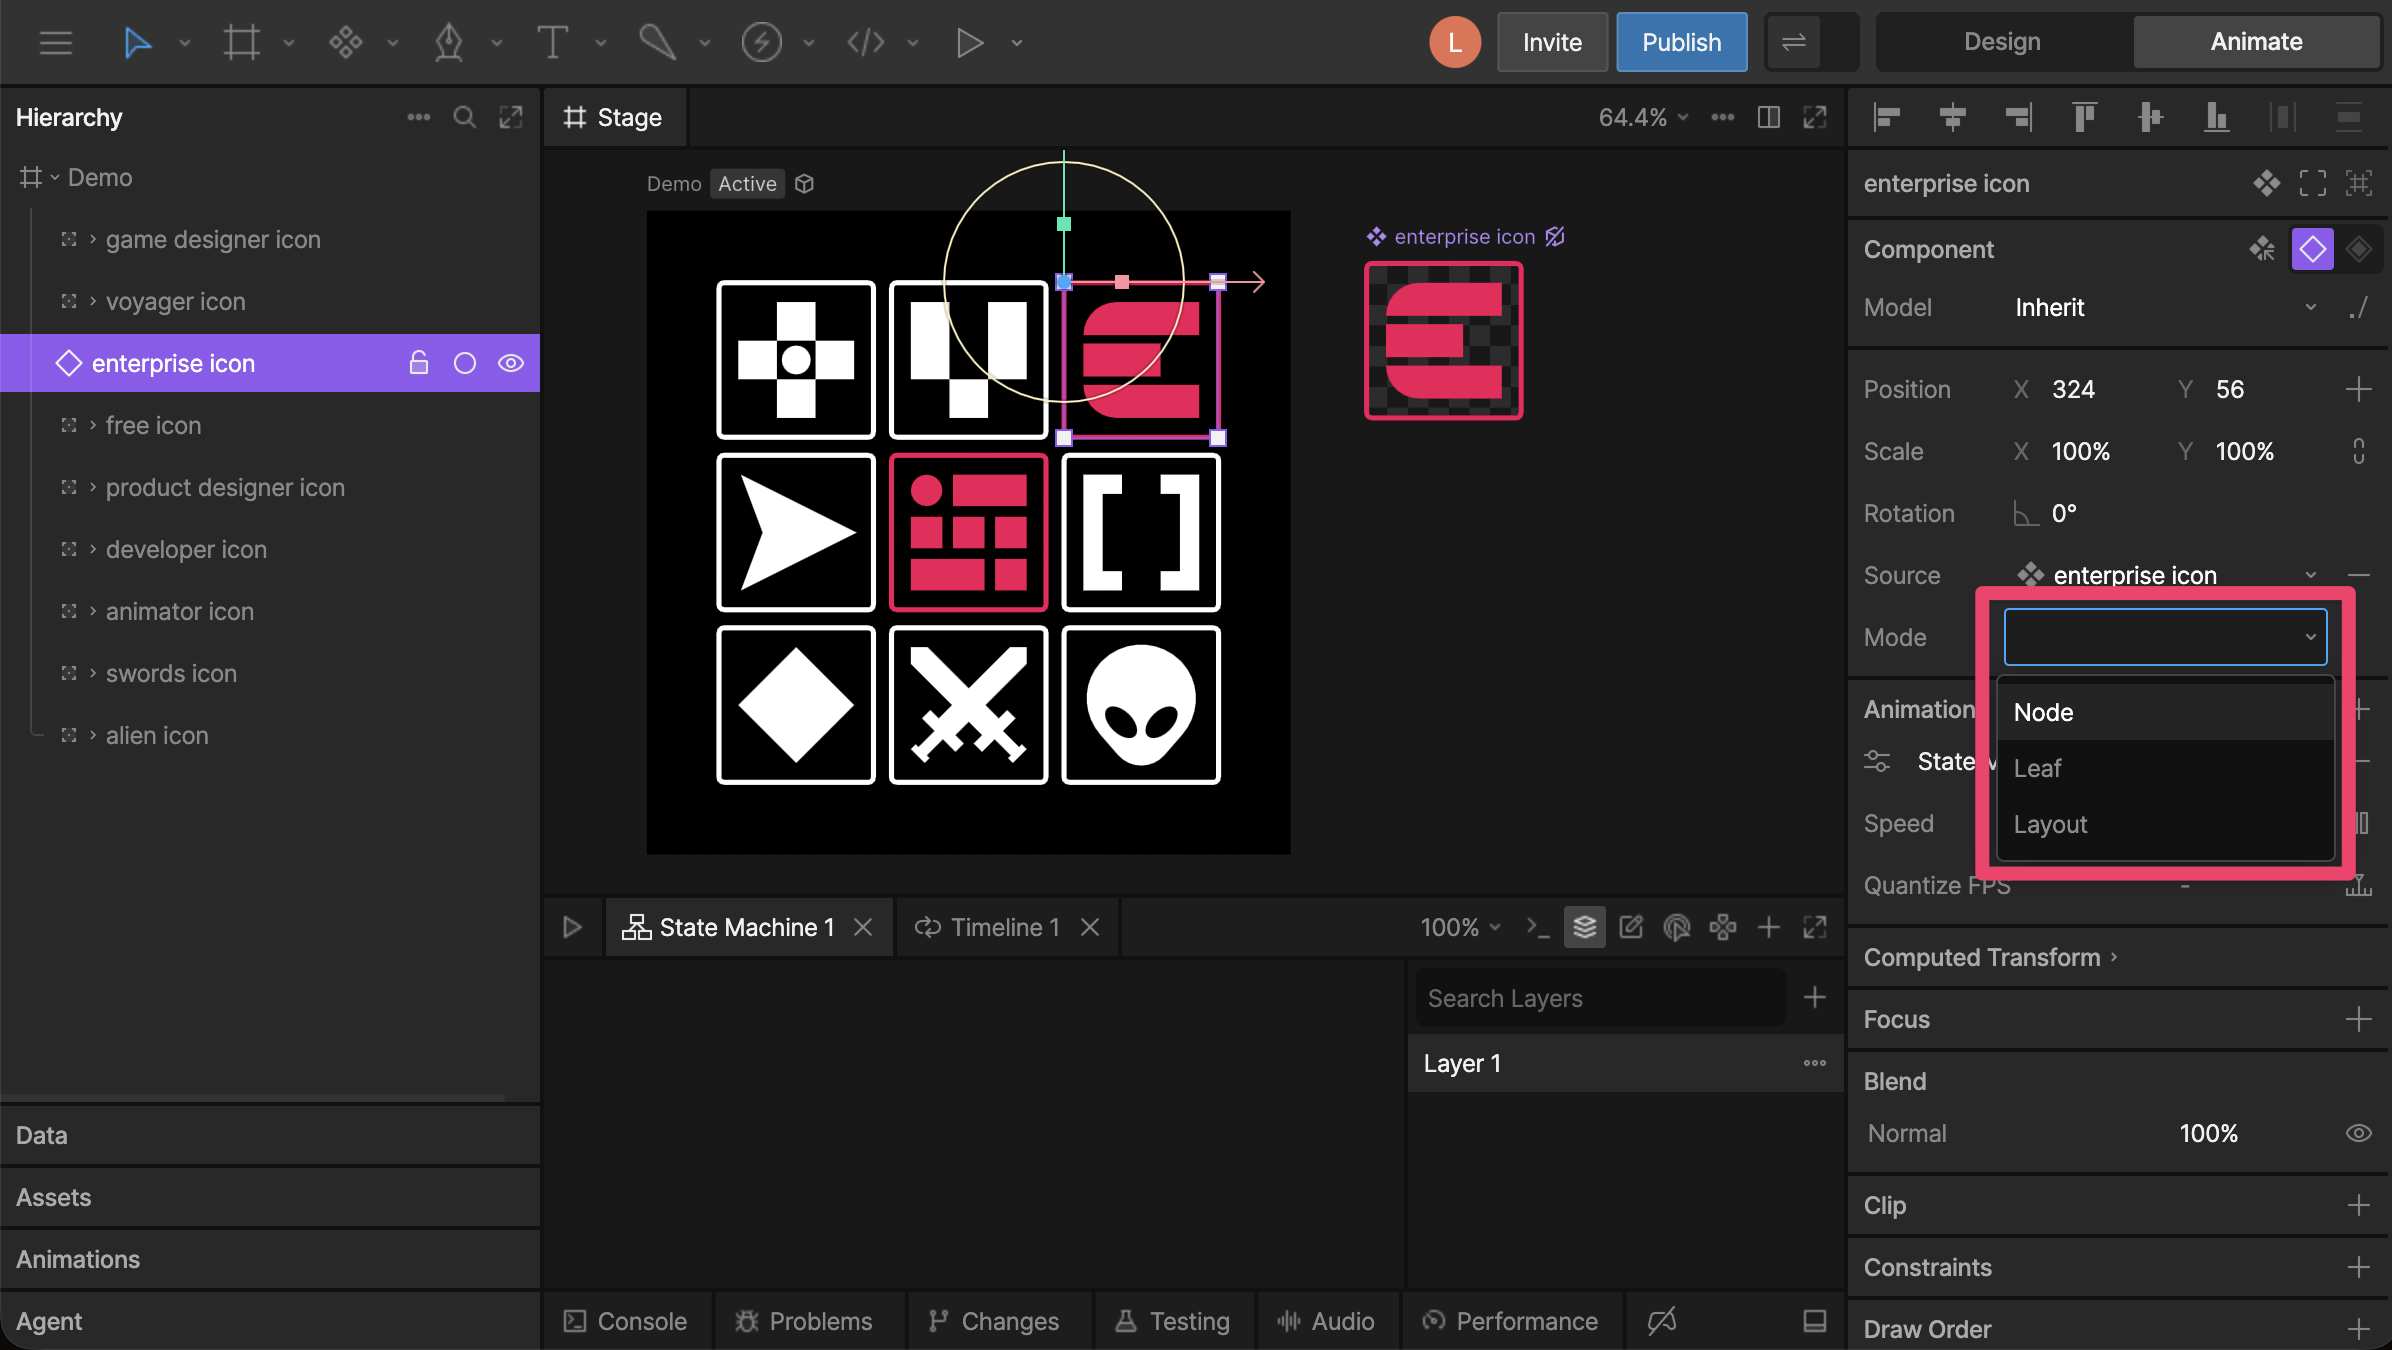Click the Publish button
This screenshot has height=1350, width=2392.
(1681, 43)
